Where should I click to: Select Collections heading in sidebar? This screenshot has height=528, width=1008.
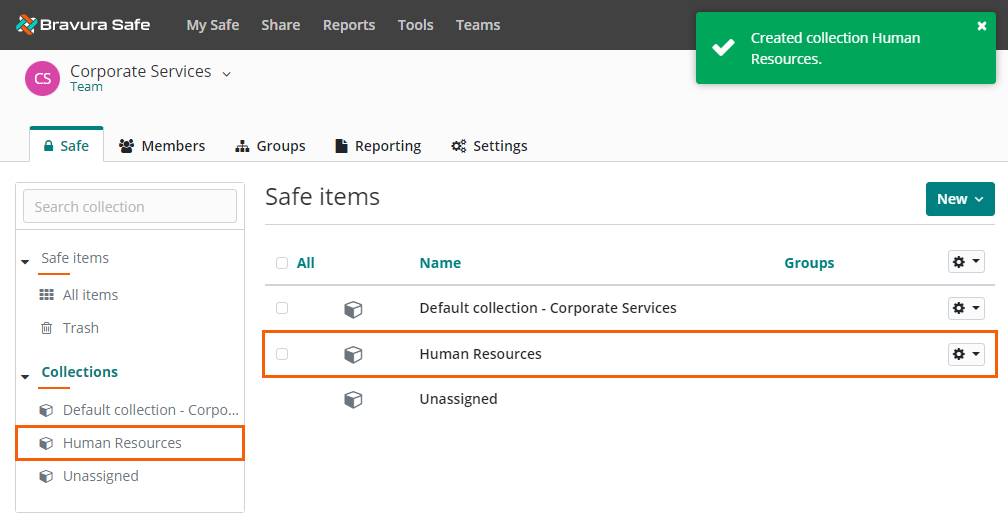[80, 372]
